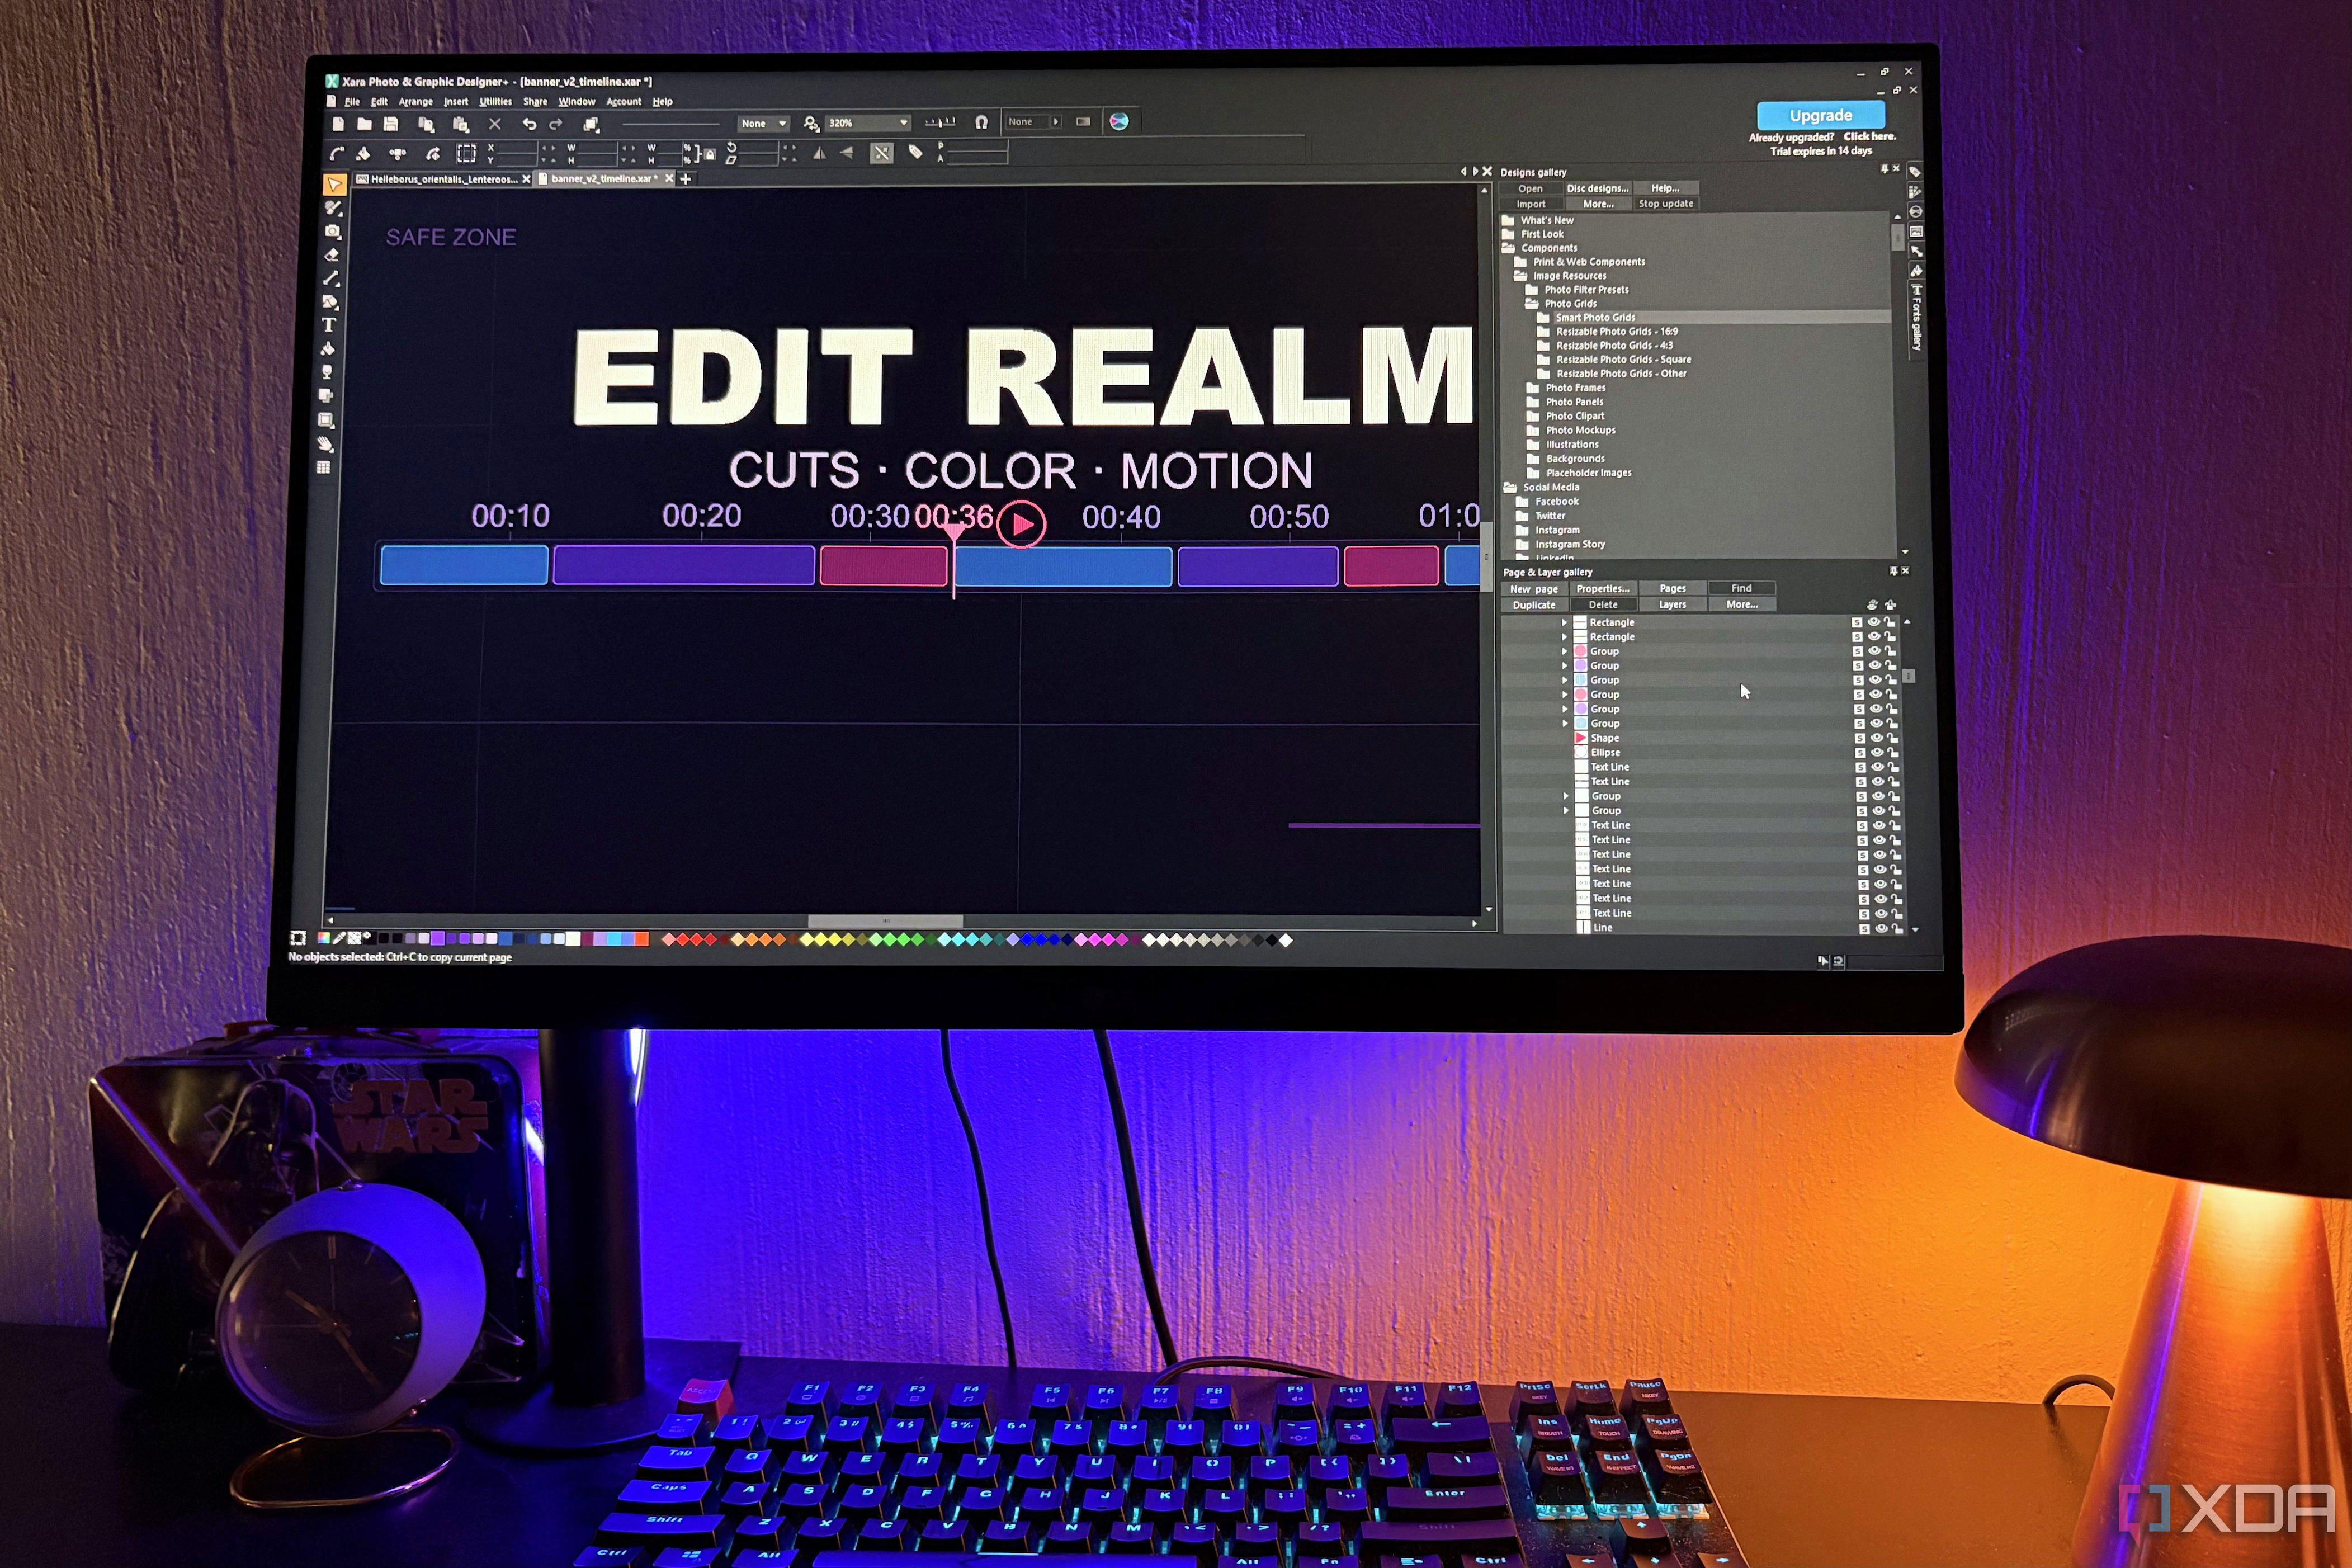
Task: Click the Undo arrow in top toolbar
Action: pyautogui.click(x=529, y=124)
